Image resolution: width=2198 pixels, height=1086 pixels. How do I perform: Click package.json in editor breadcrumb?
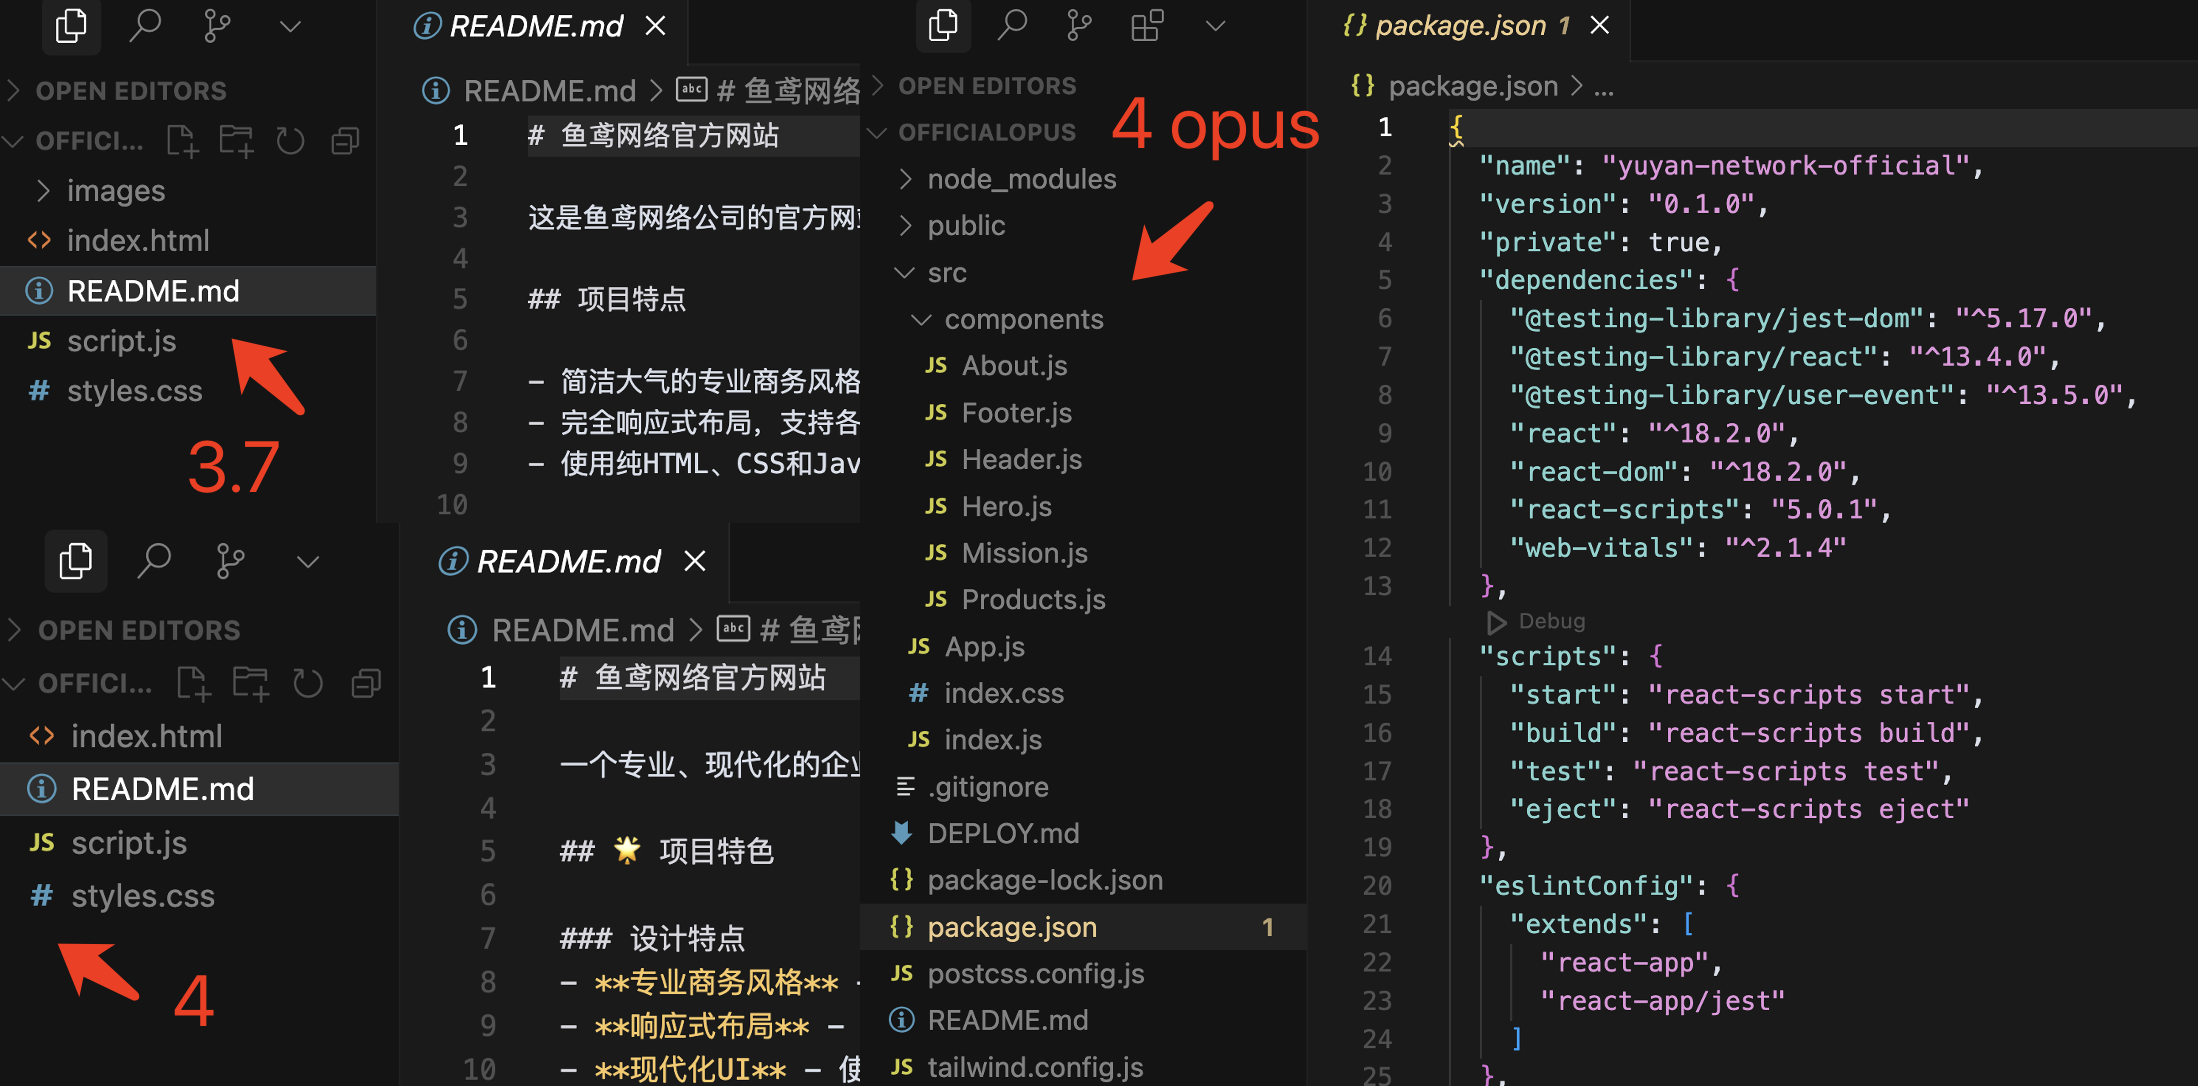(1472, 86)
